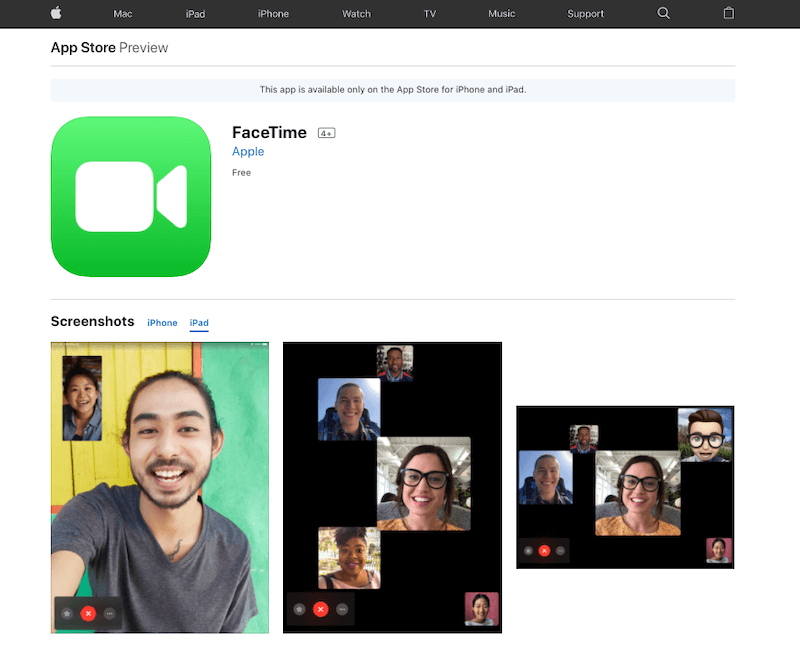Open the iPad navigation menu item
The image size is (800, 652).
click(195, 14)
